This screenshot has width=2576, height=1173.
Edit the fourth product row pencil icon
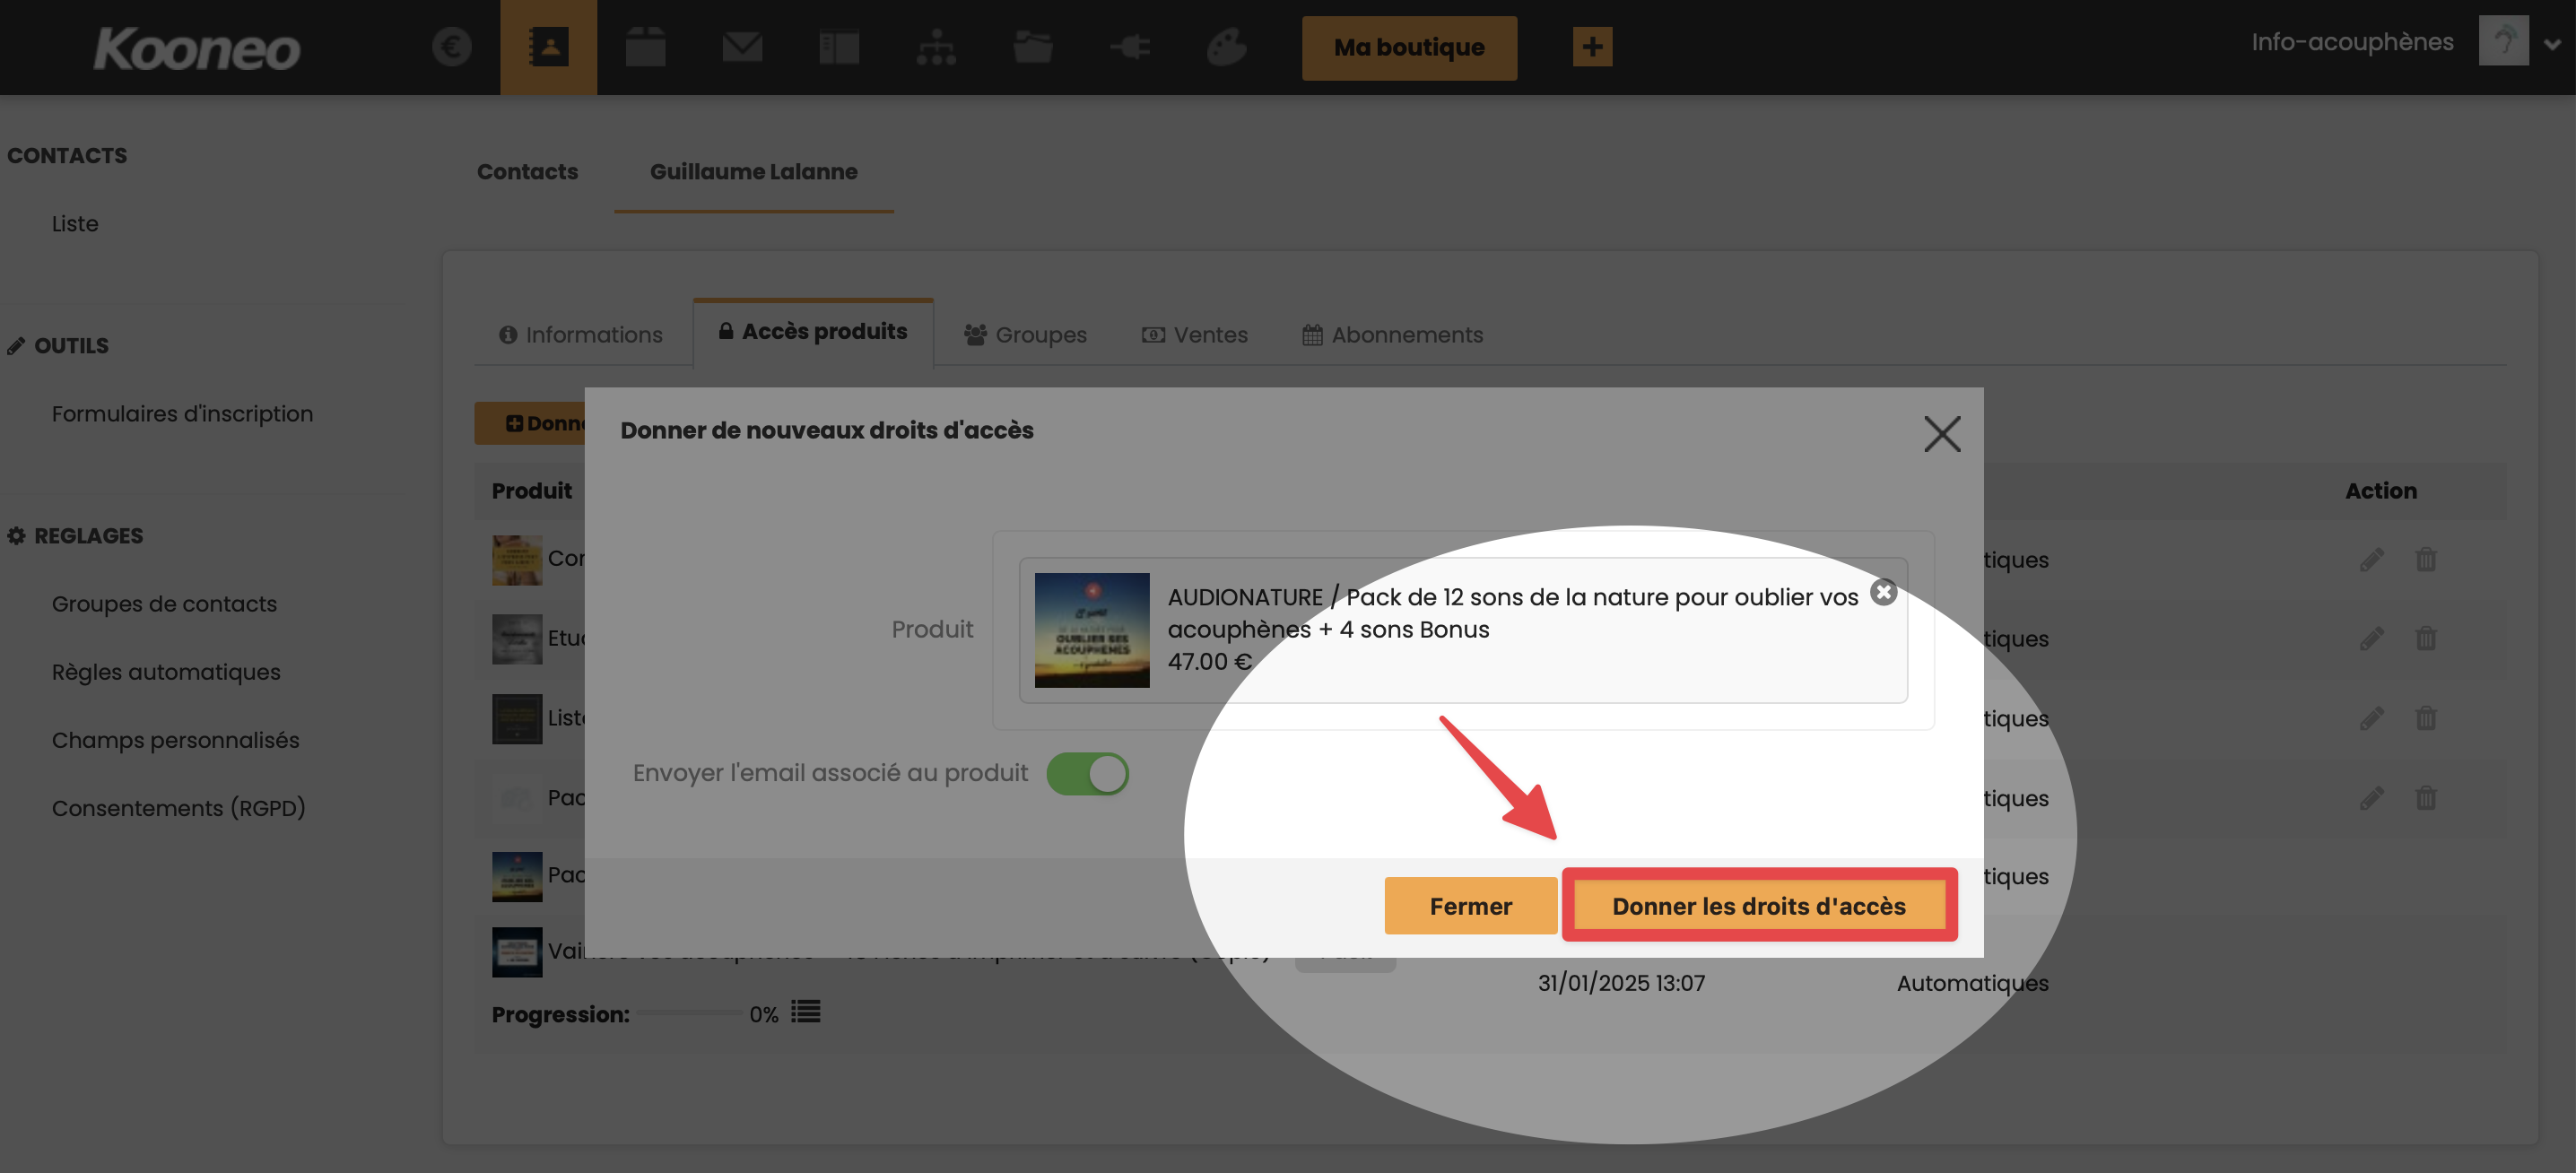coord(2371,798)
